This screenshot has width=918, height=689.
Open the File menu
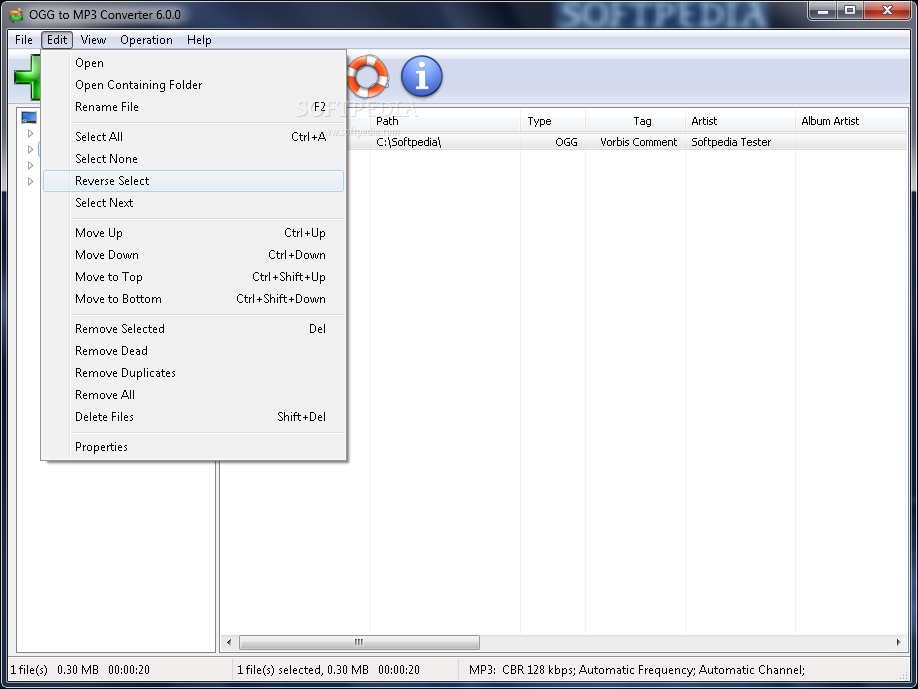coord(24,40)
